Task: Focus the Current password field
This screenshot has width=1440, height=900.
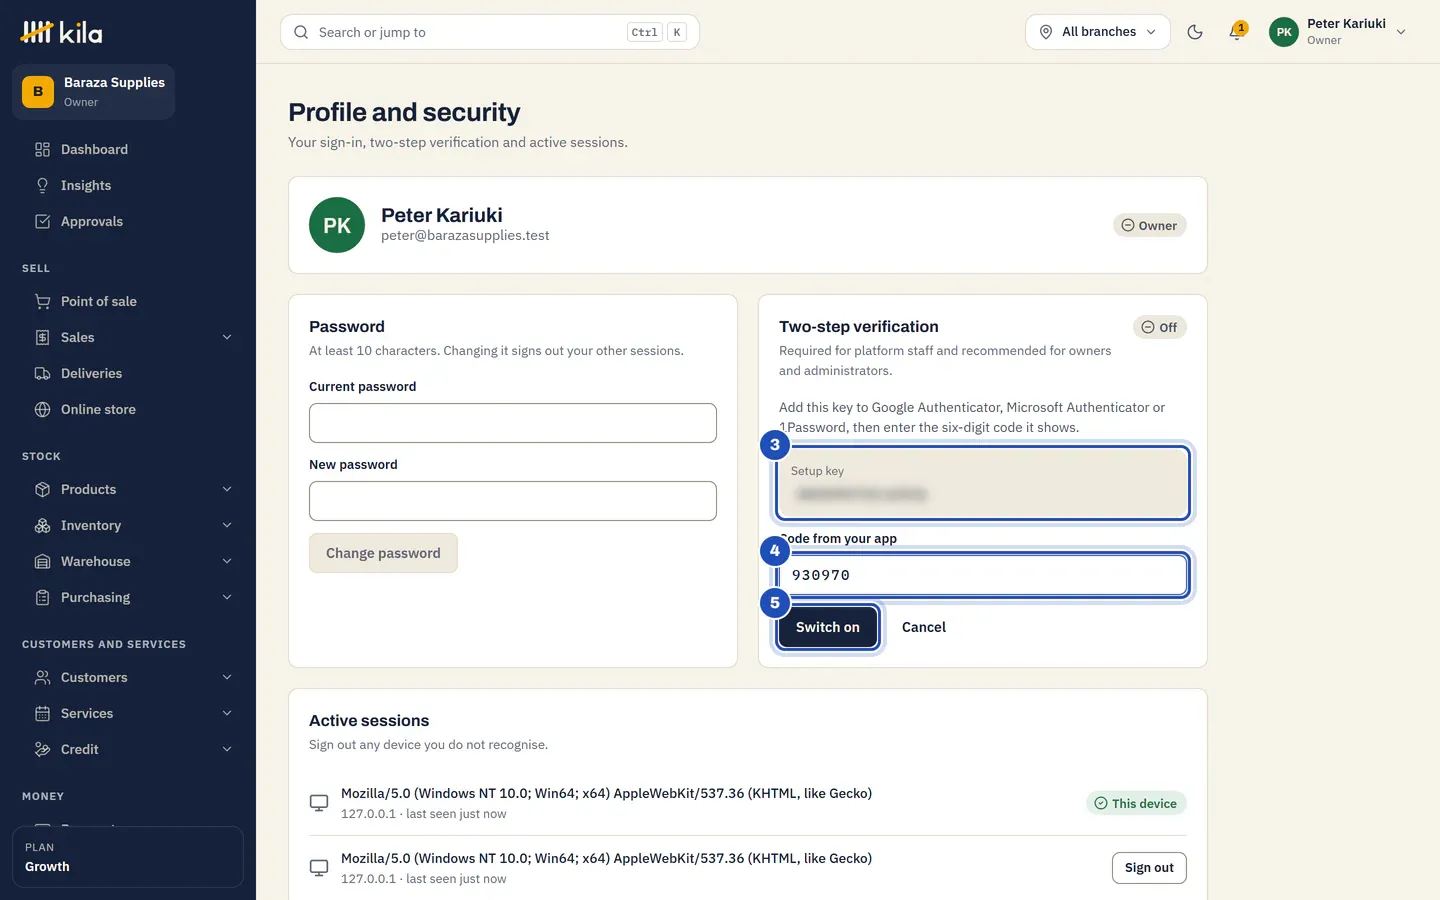Action: [513, 423]
